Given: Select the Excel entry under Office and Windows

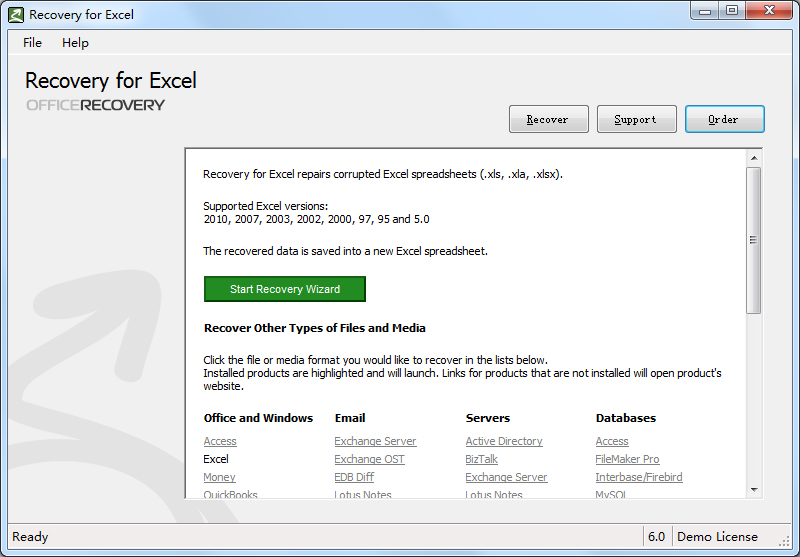Looking at the screenshot, I should click(x=216, y=459).
